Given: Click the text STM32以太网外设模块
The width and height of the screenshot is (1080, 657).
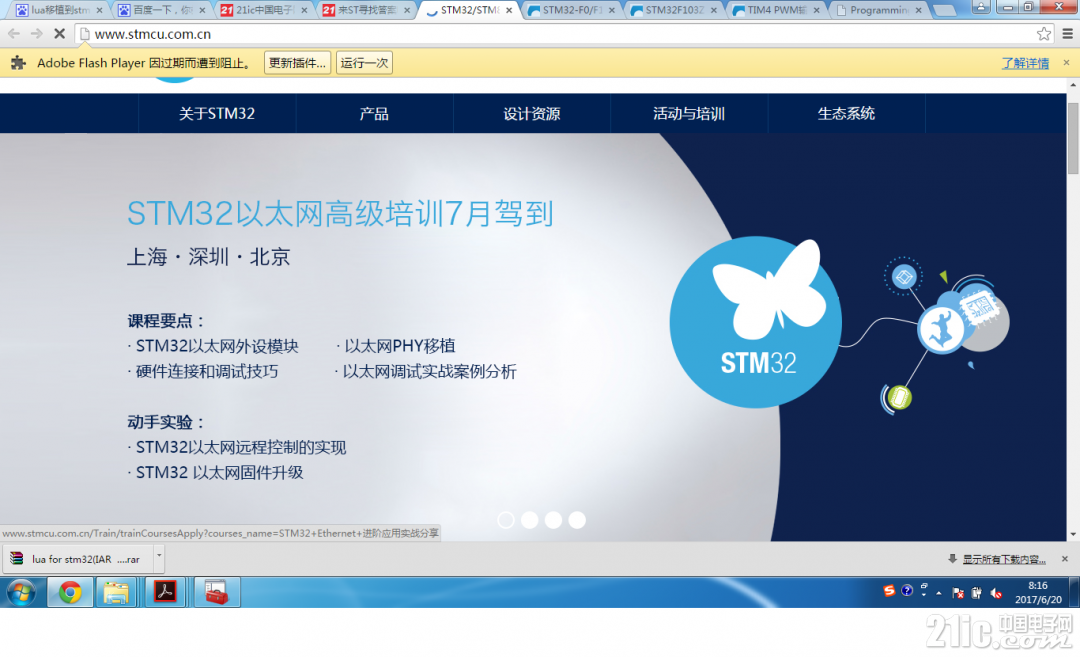Looking at the screenshot, I should click(x=217, y=346).
